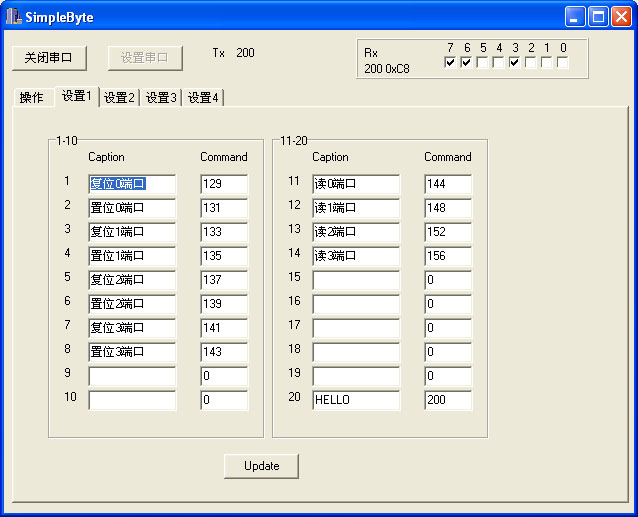
Task: Click command field showing 152
Action: point(448,232)
